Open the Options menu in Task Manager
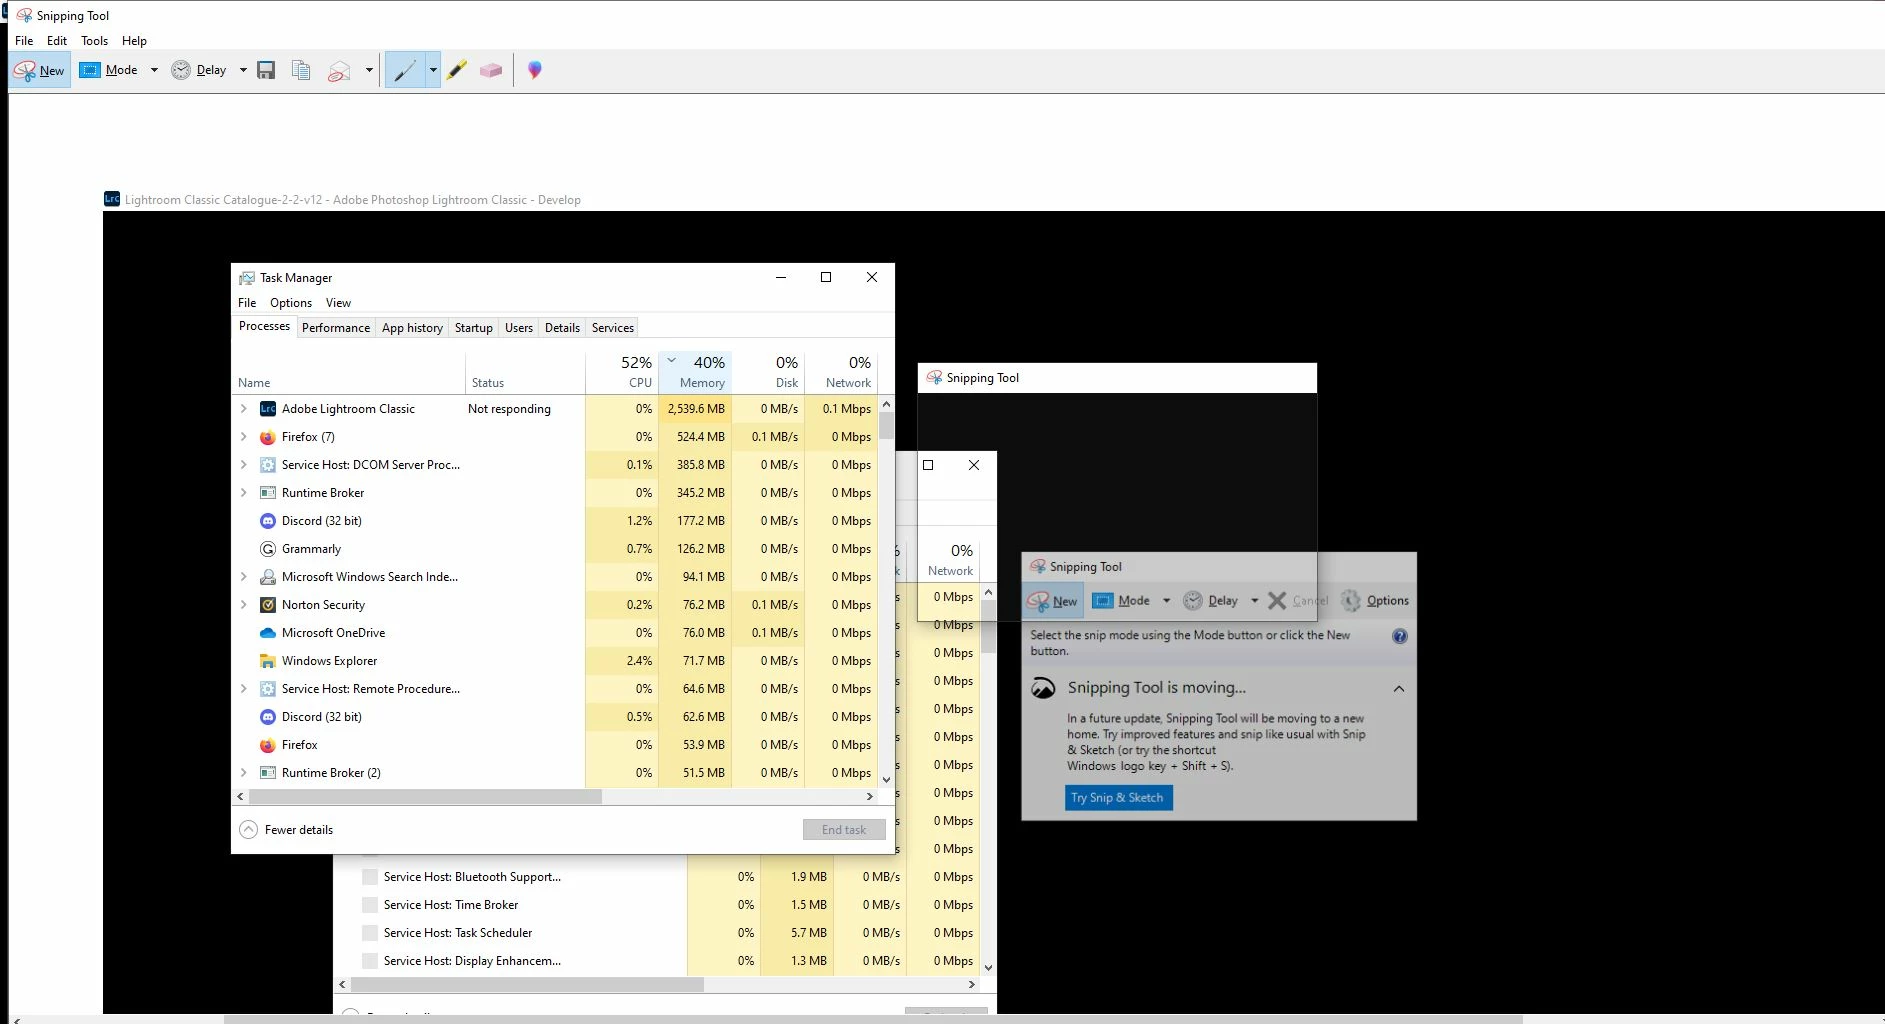Screen dimensions: 1885x1024 click(291, 303)
